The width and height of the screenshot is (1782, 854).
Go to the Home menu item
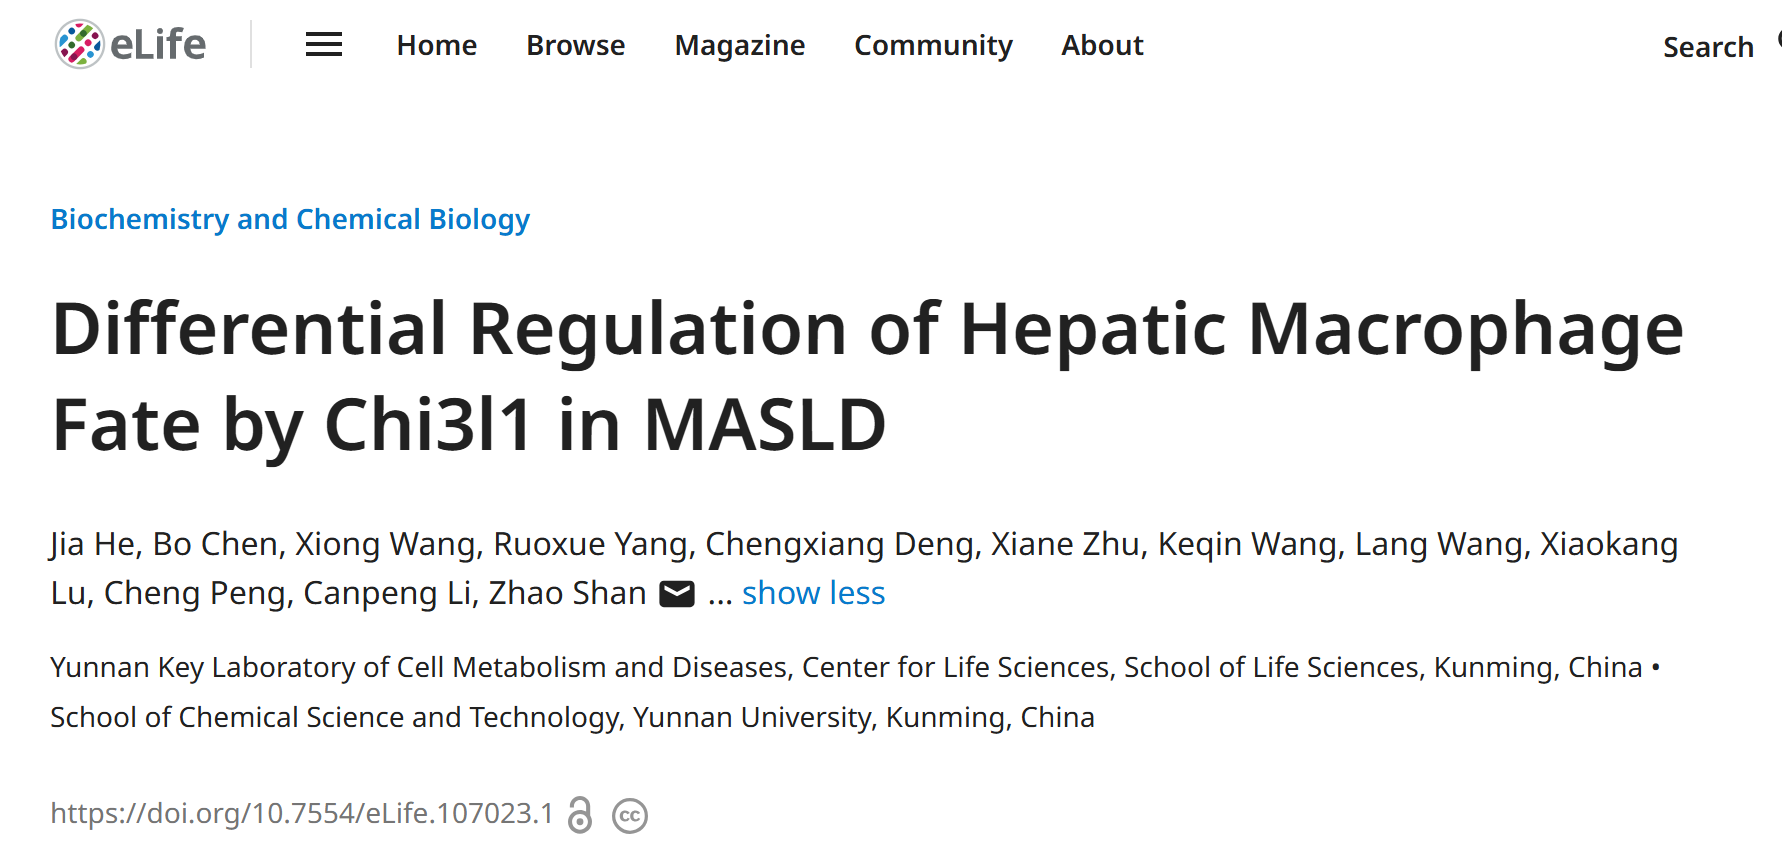[x=436, y=46]
